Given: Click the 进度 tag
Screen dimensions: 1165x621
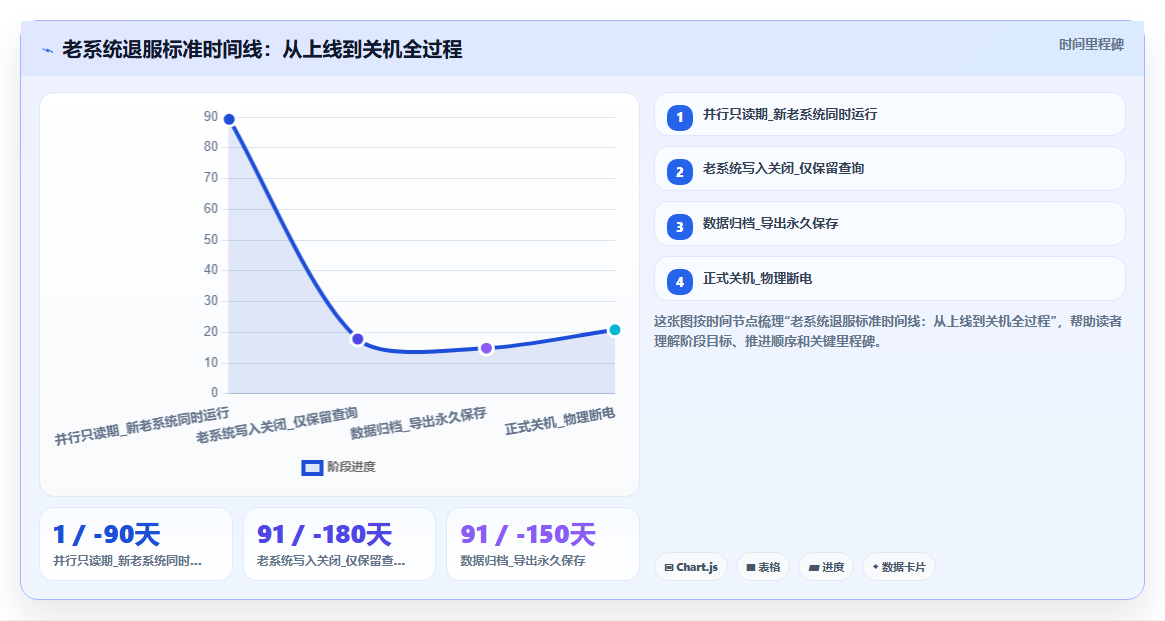Looking at the screenshot, I should pos(826,567).
